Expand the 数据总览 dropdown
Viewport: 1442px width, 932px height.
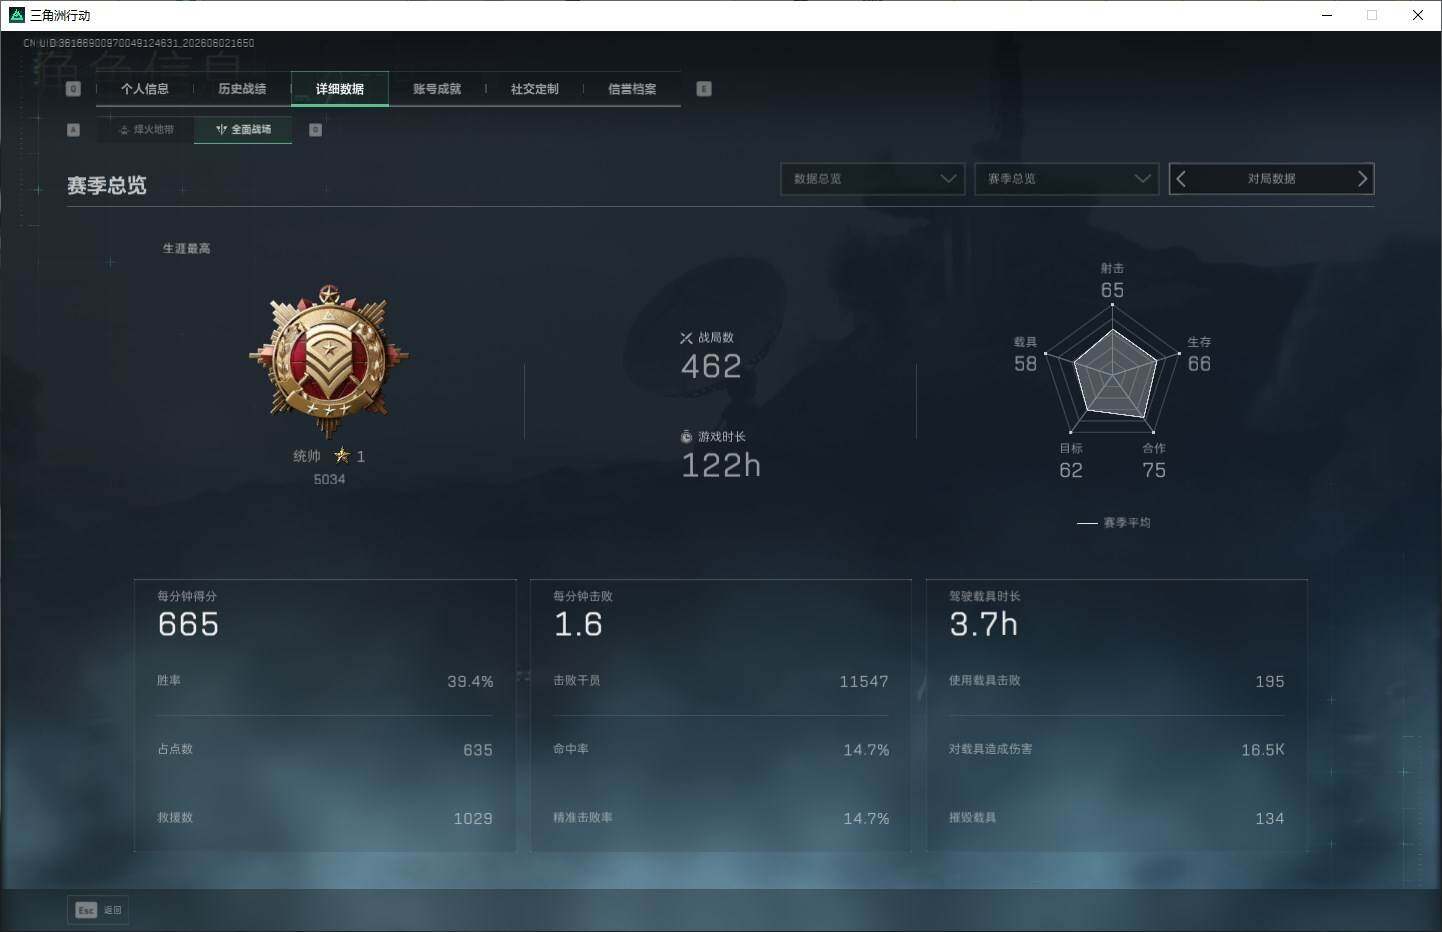coord(872,179)
